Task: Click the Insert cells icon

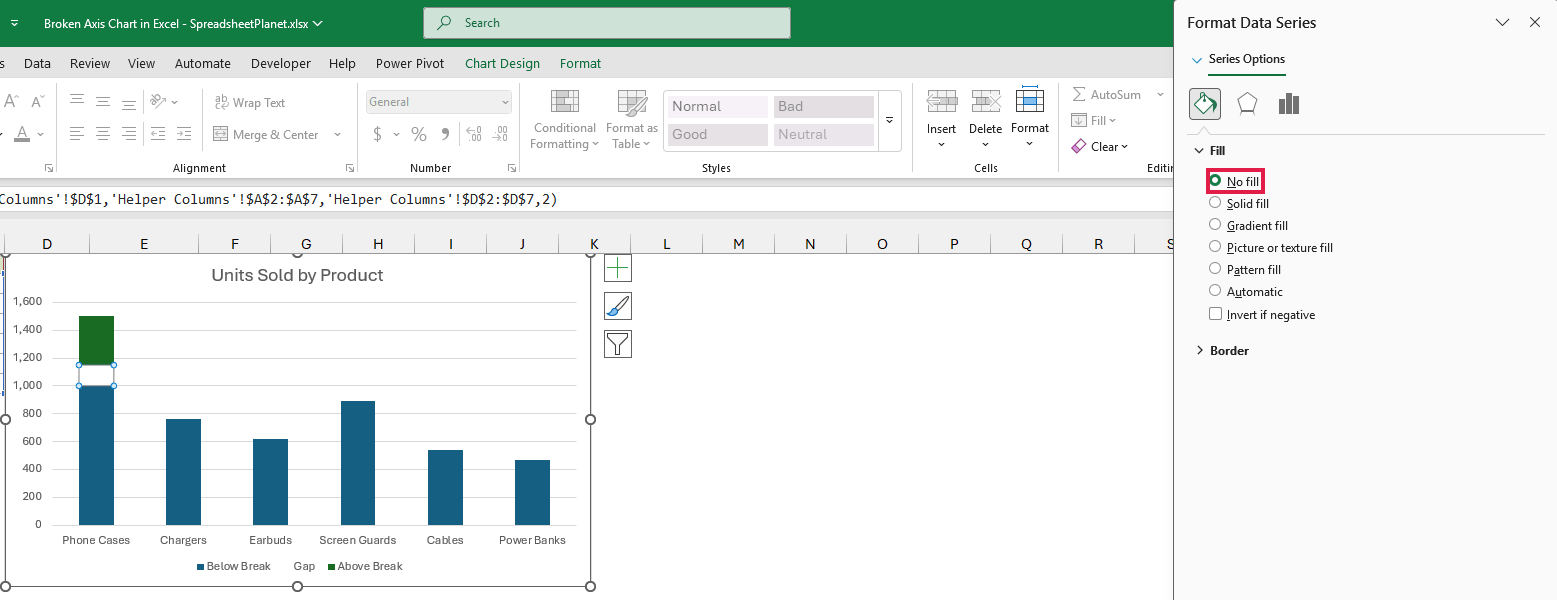Action: click(x=941, y=101)
